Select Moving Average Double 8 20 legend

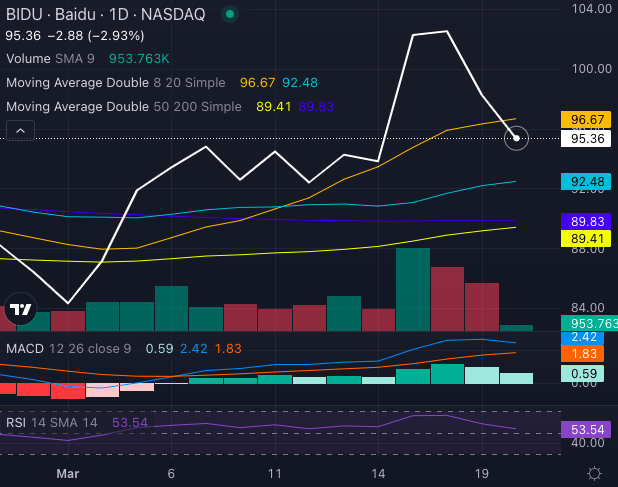[120, 82]
